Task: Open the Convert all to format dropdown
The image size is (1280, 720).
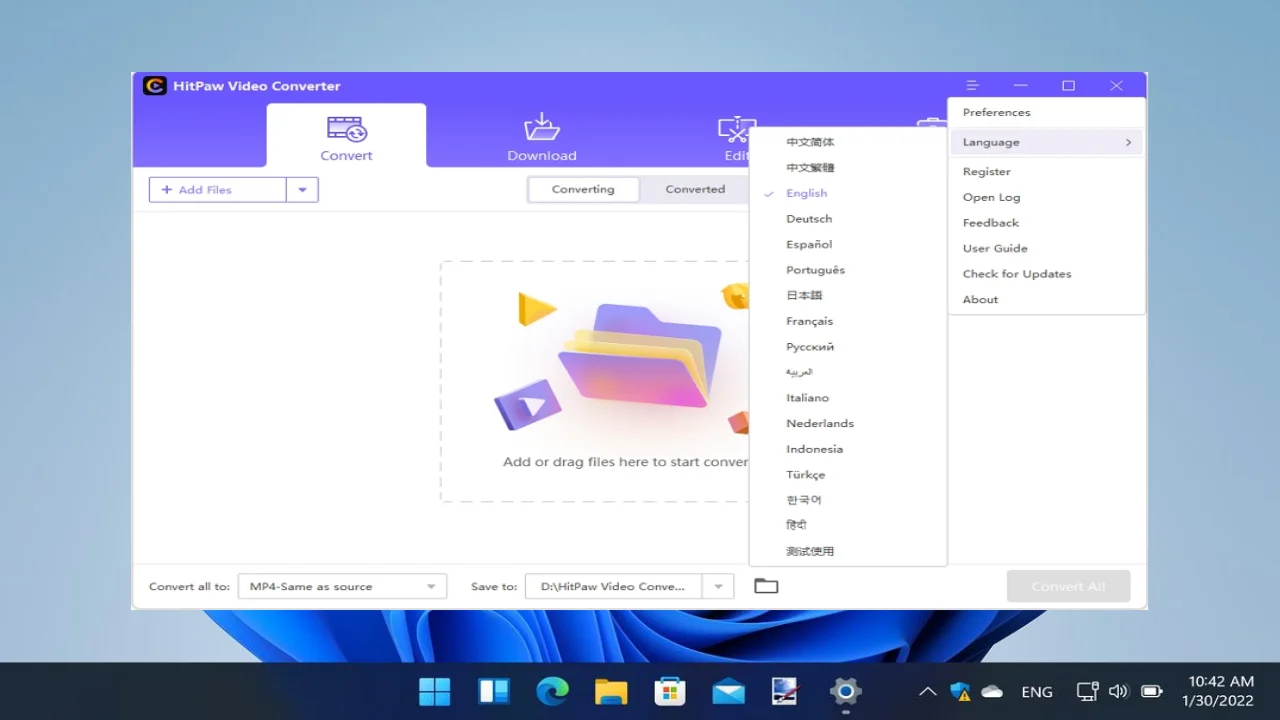Action: [343, 587]
